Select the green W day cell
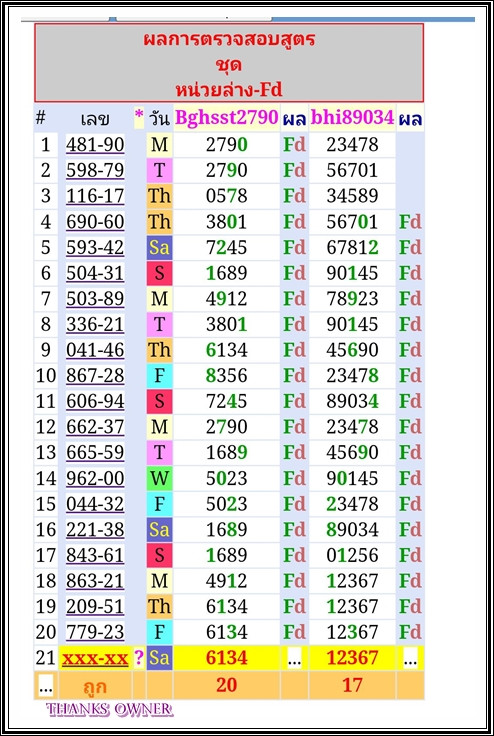494x736 pixels. click(x=159, y=478)
